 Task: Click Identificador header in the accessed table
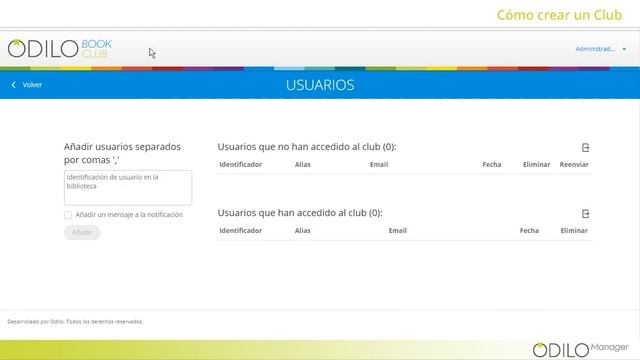click(240, 231)
